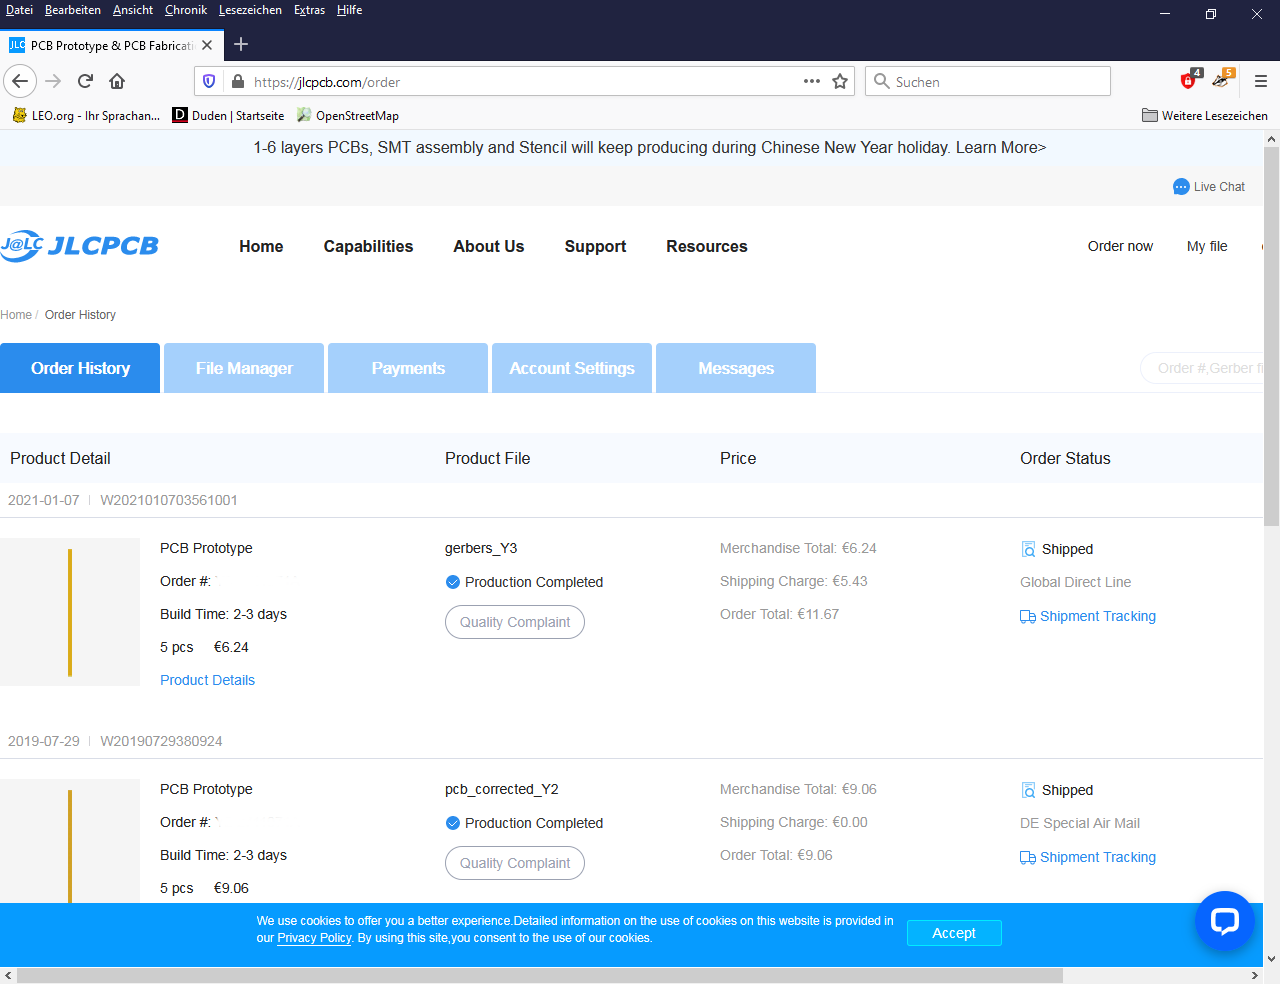Image resolution: width=1280 pixels, height=984 pixels.
Task: Open Product Details for gerbers_Y3 order
Action: tap(207, 680)
